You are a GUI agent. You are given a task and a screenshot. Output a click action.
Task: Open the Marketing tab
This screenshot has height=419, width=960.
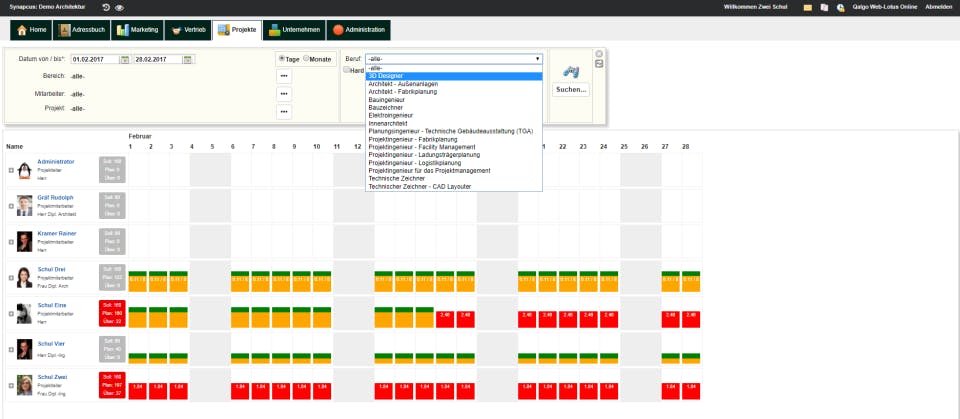pyautogui.click(x=137, y=30)
